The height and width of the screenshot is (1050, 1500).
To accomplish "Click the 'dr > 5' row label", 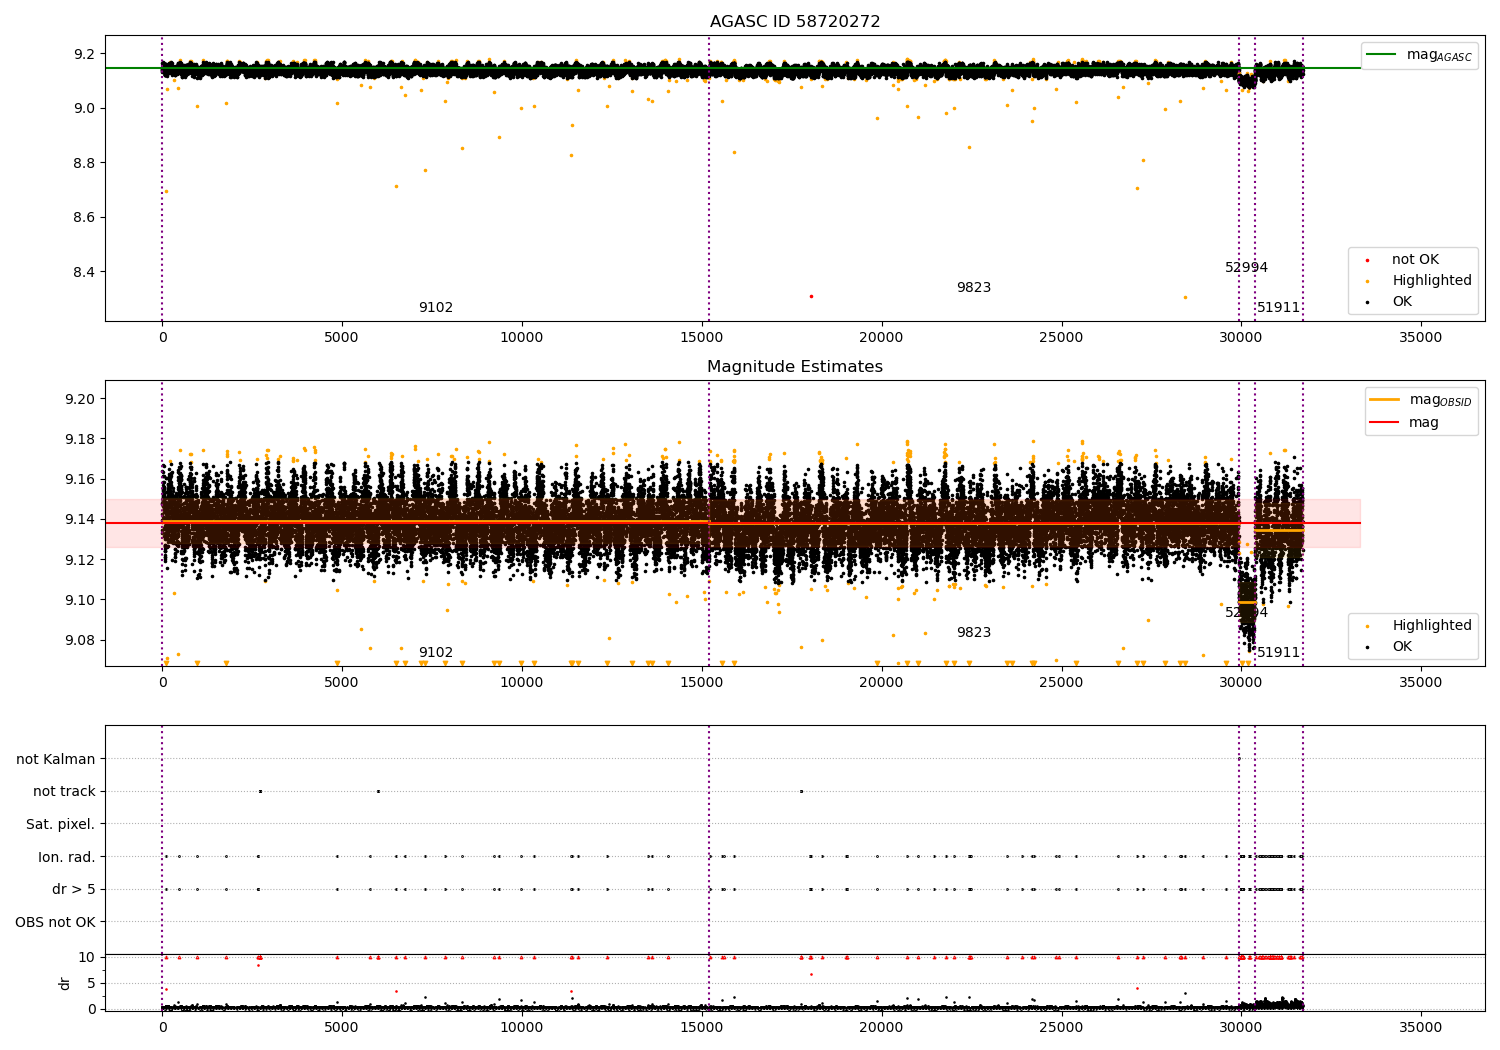I will pos(74,889).
